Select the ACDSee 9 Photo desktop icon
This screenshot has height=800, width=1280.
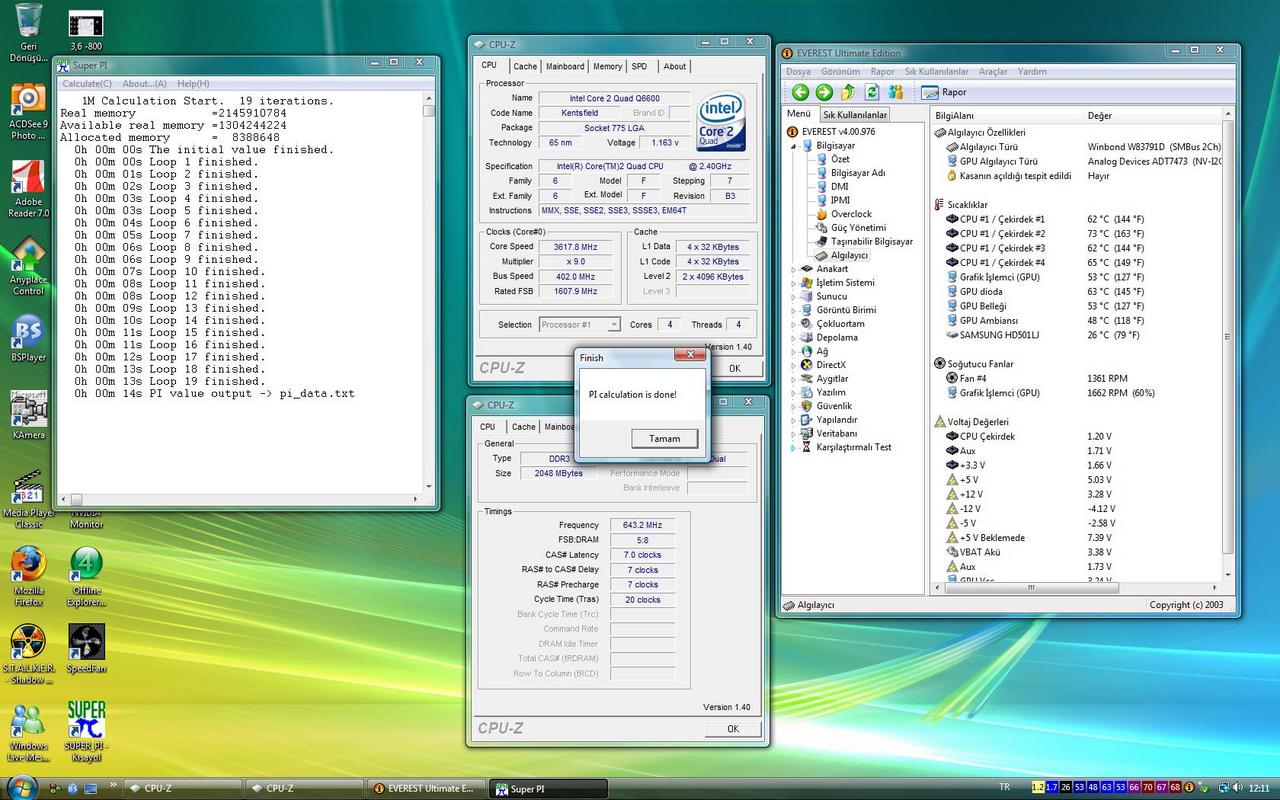point(28,112)
